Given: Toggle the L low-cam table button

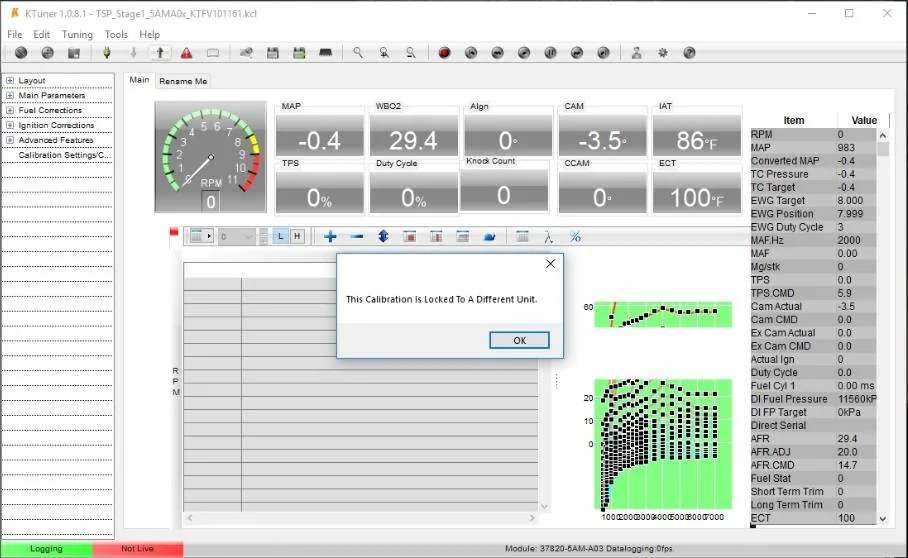Looking at the screenshot, I should [280, 236].
